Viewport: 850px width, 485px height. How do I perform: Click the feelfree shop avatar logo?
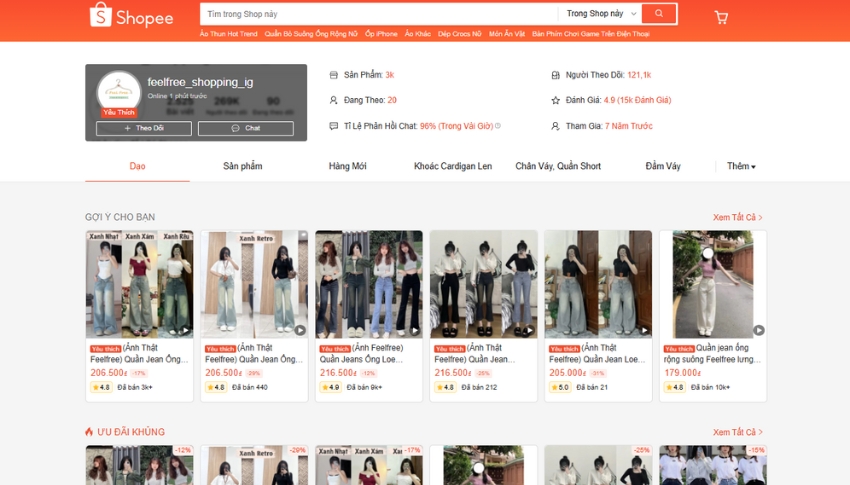coord(119,92)
